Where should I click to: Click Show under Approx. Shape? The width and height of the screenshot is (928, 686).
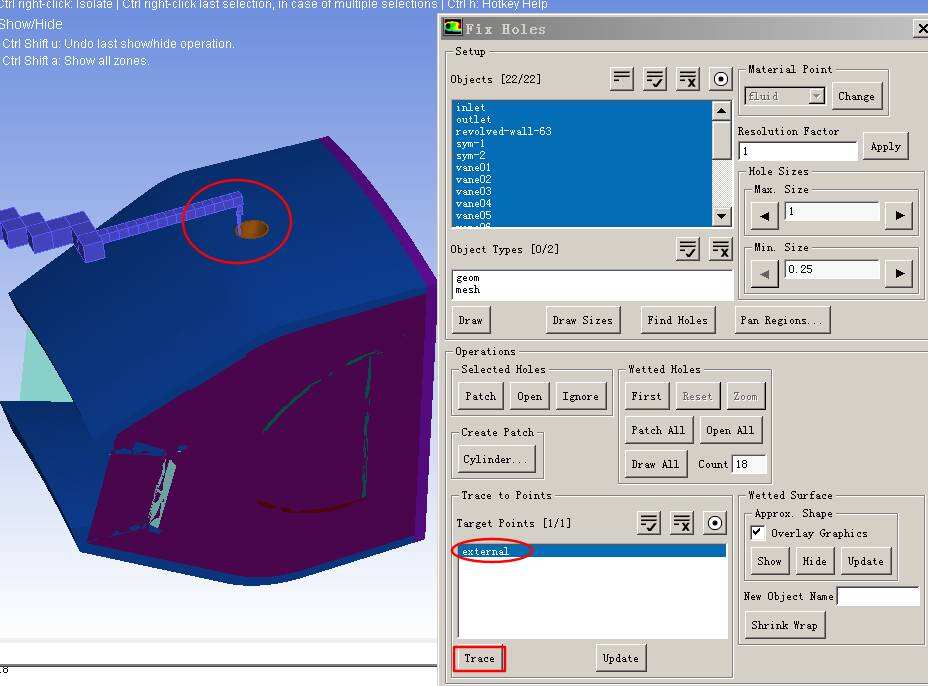769,561
